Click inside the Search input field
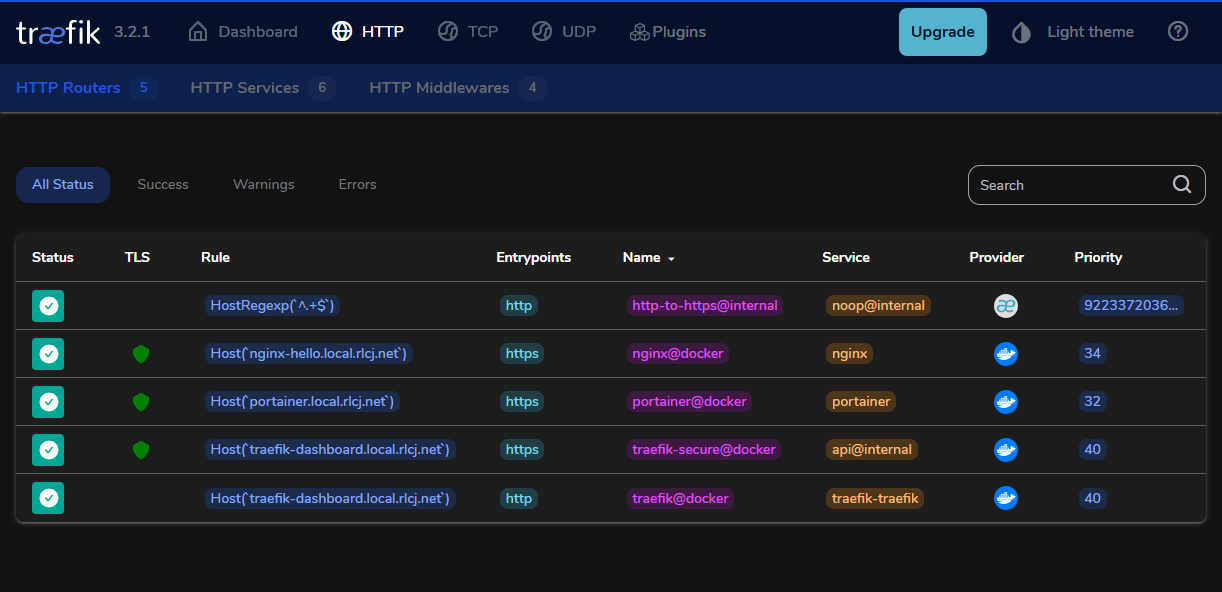Image resolution: width=1222 pixels, height=592 pixels. 1060,184
